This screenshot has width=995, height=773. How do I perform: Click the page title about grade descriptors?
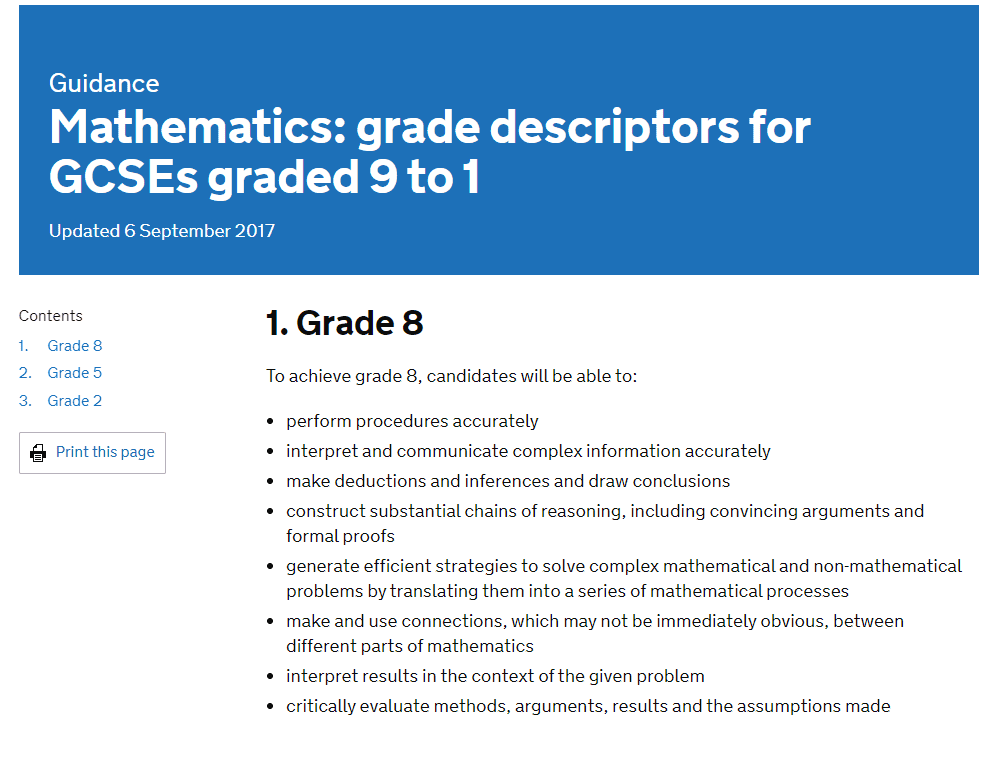pos(430,152)
